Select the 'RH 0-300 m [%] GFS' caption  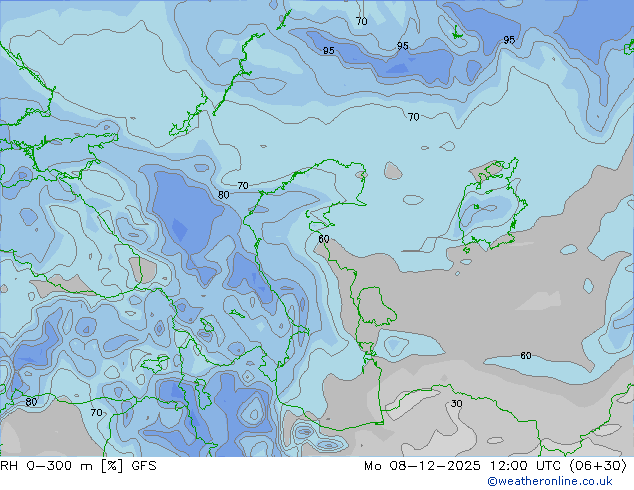[x=78, y=466]
